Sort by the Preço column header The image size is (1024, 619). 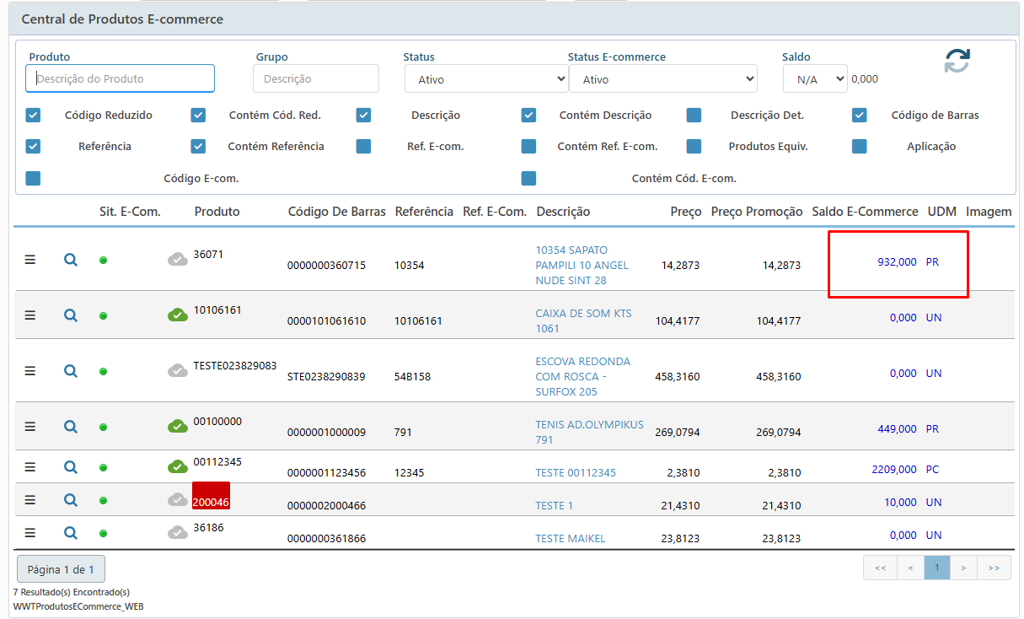pos(685,212)
